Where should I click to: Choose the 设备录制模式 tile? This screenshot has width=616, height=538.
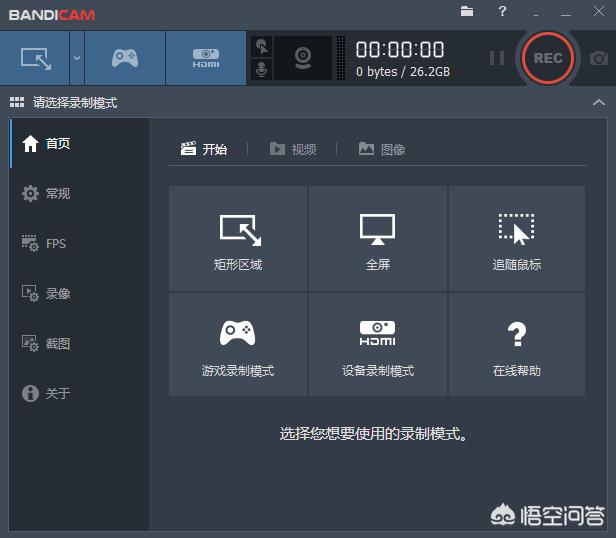(x=378, y=344)
